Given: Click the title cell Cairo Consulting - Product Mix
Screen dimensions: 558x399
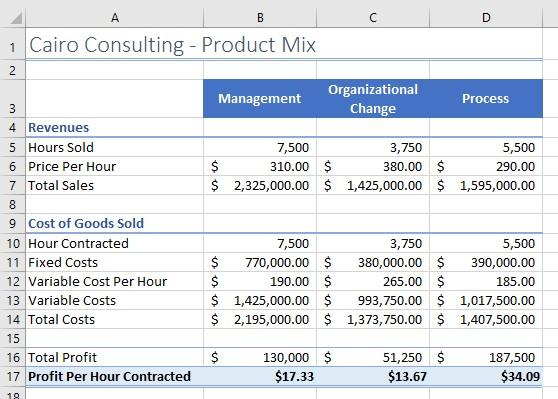Looking at the screenshot, I should coord(115,44).
